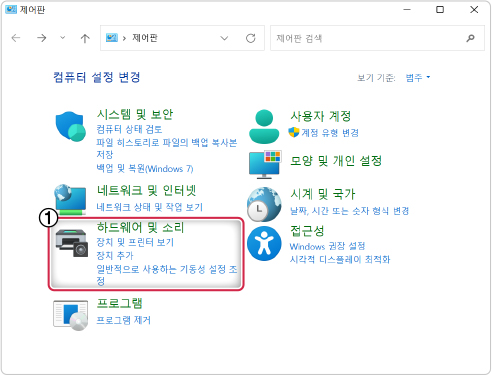The image size is (492, 375).
Task: Click the User Accounts person icon
Action: tap(264, 127)
